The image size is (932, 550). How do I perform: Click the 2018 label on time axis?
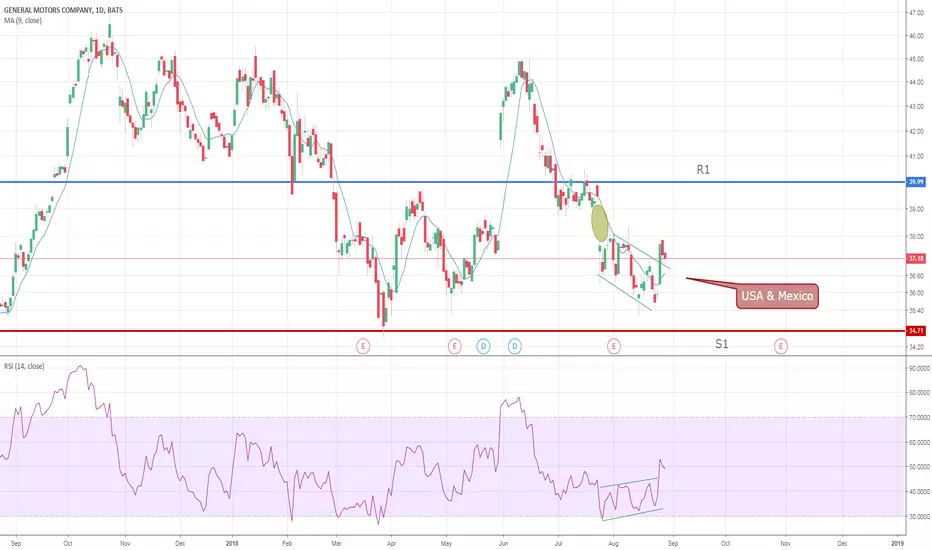pos(232,543)
